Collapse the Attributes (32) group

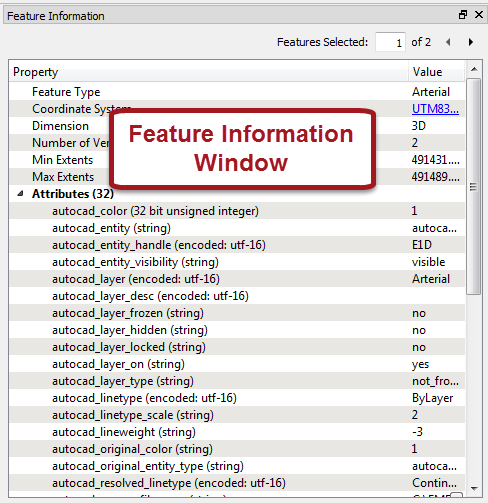coord(21,193)
